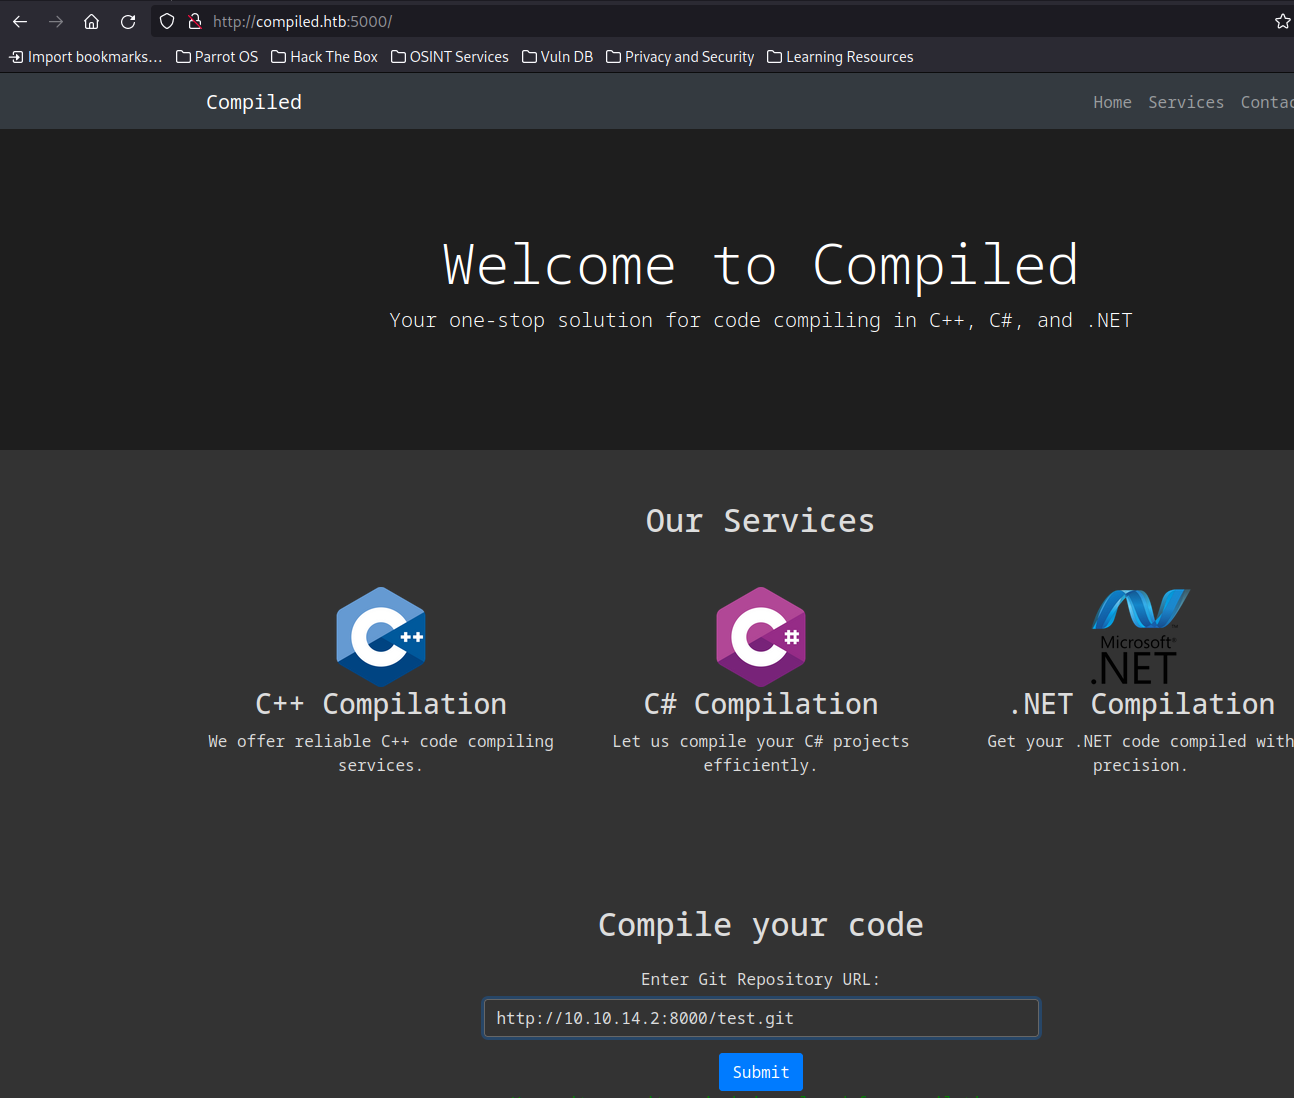The width and height of the screenshot is (1294, 1098).
Task: Reload the page with refresh icon
Action: tap(128, 21)
